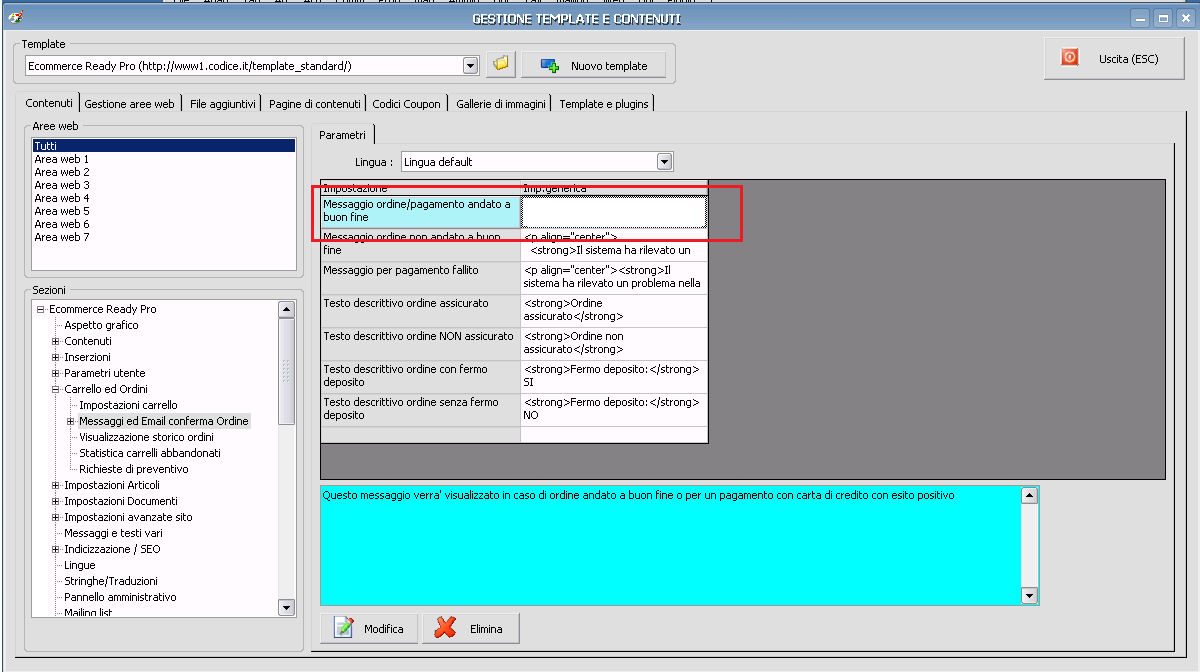The image size is (1200, 672).
Task: Open the Template selection dropdown arrow
Action: [x=471, y=65]
